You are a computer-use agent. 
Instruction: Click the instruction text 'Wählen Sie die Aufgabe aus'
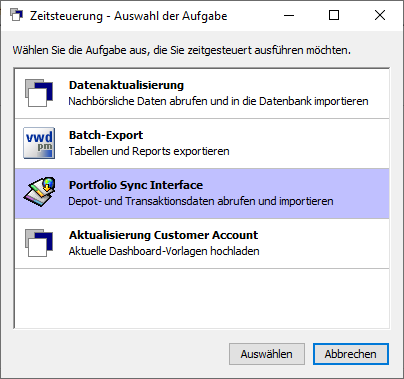[81, 50]
